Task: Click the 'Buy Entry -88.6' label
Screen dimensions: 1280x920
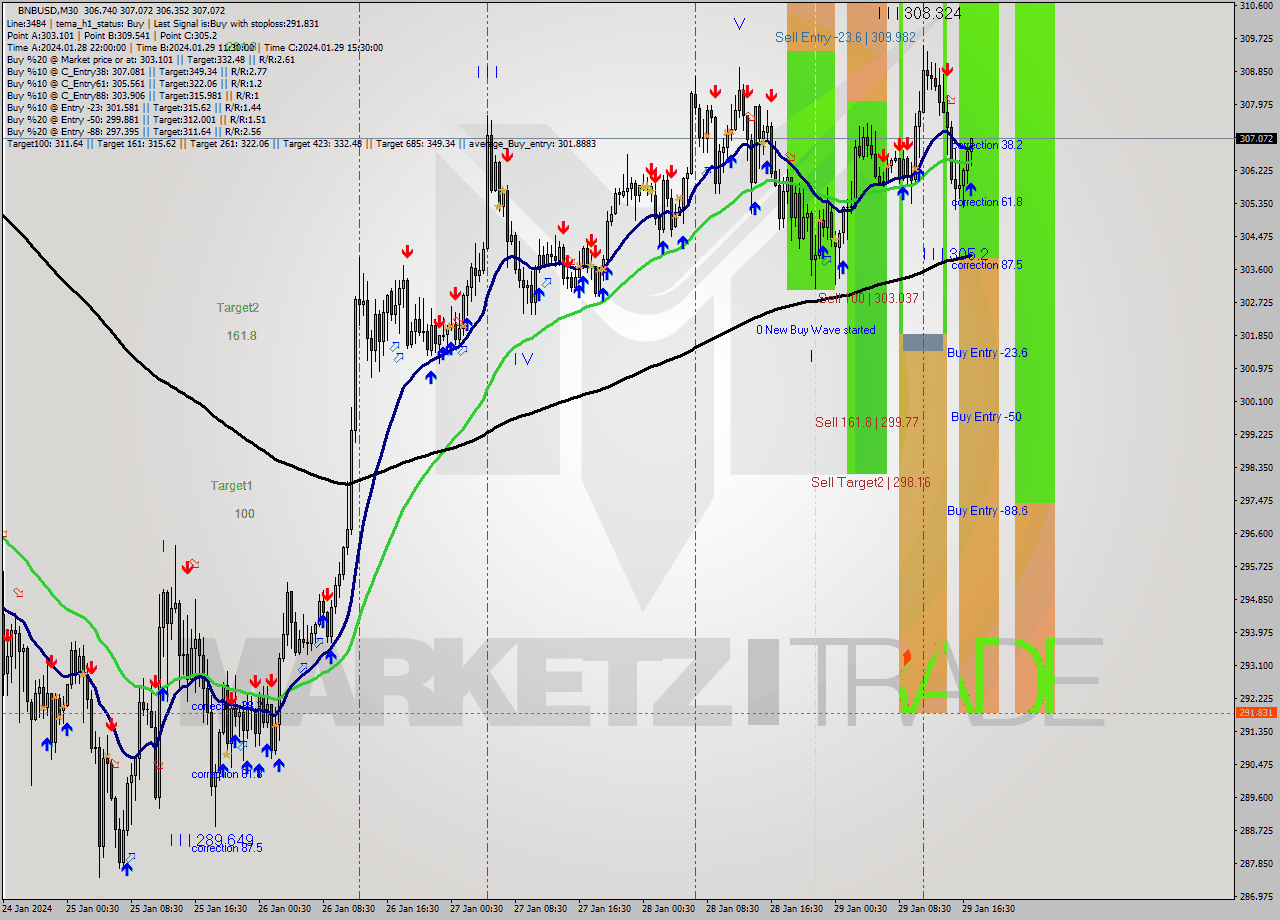Action: [987, 511]
